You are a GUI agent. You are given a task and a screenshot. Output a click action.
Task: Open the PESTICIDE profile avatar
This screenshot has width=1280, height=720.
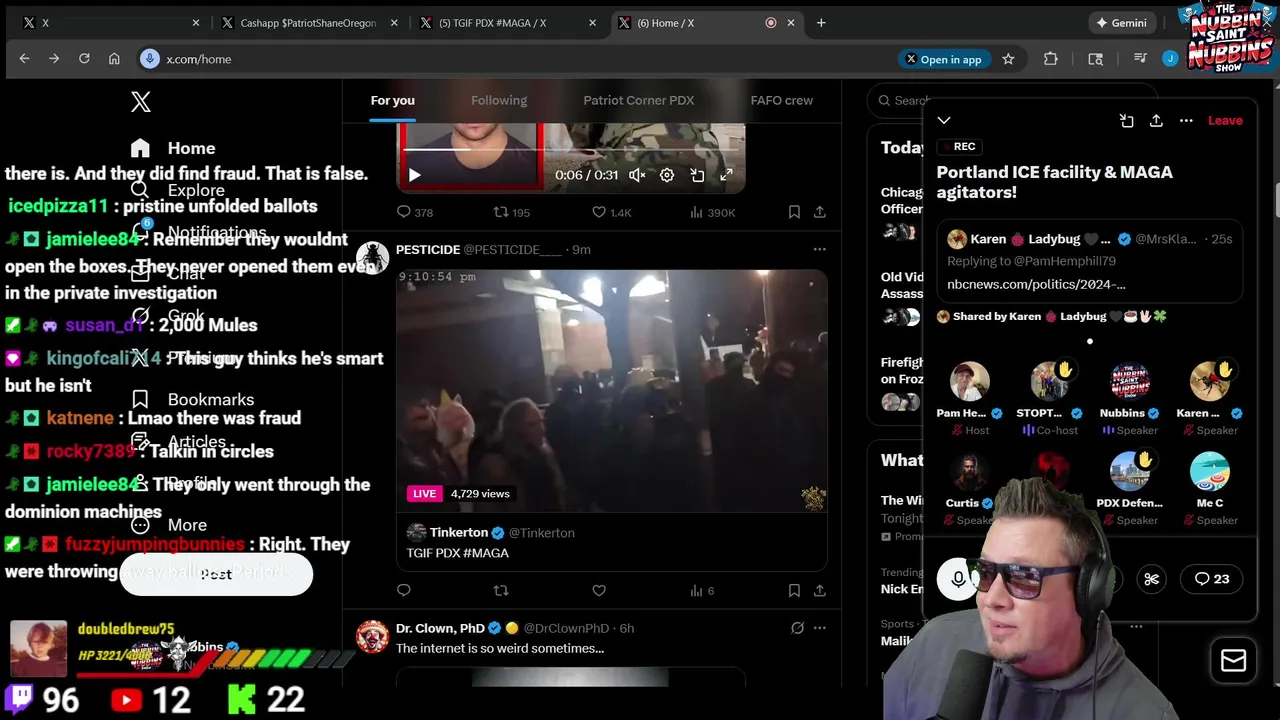point(372,258)
